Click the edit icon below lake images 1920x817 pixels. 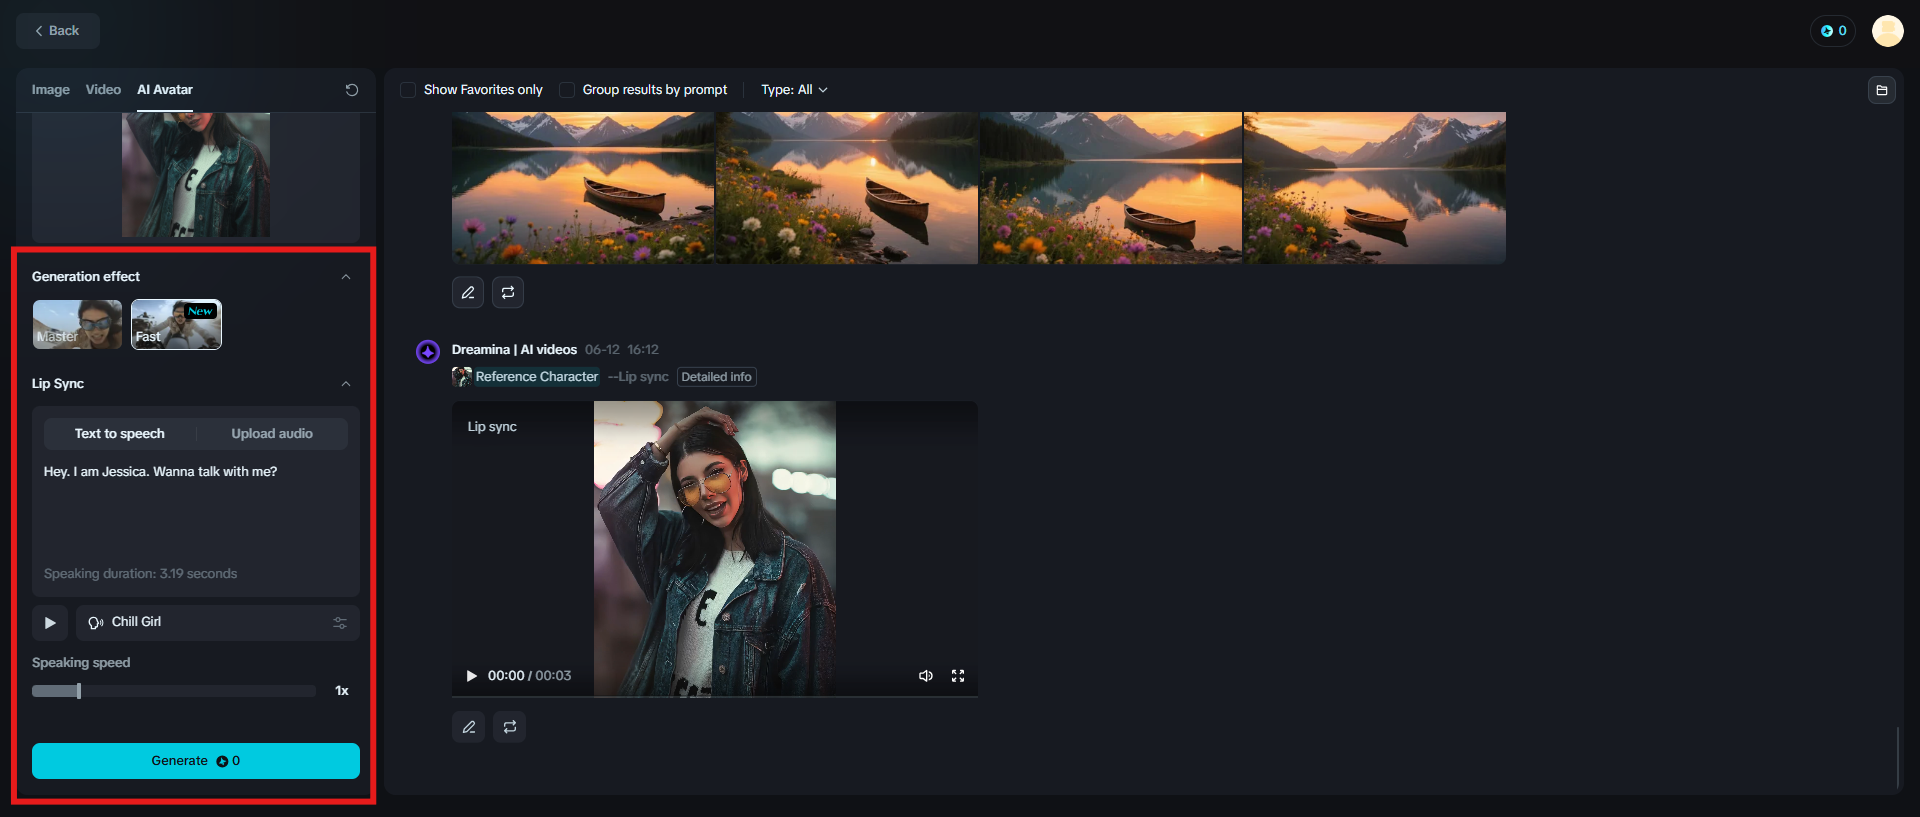[468, 293]
